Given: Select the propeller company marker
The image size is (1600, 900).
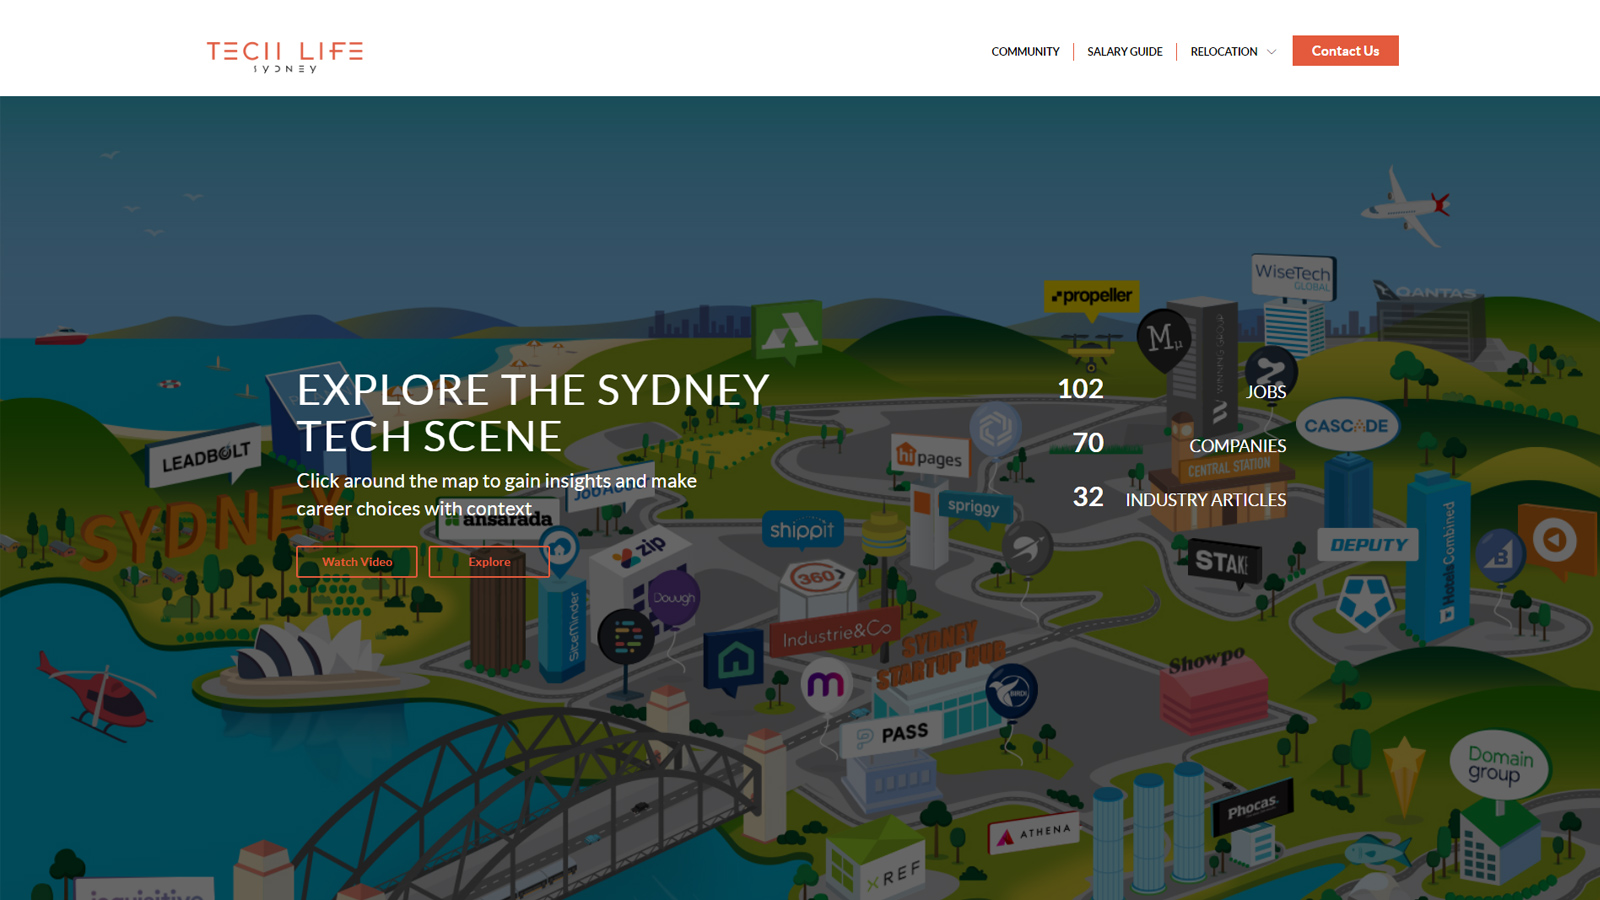Looking at the screenshot, I should (1092, 297).
